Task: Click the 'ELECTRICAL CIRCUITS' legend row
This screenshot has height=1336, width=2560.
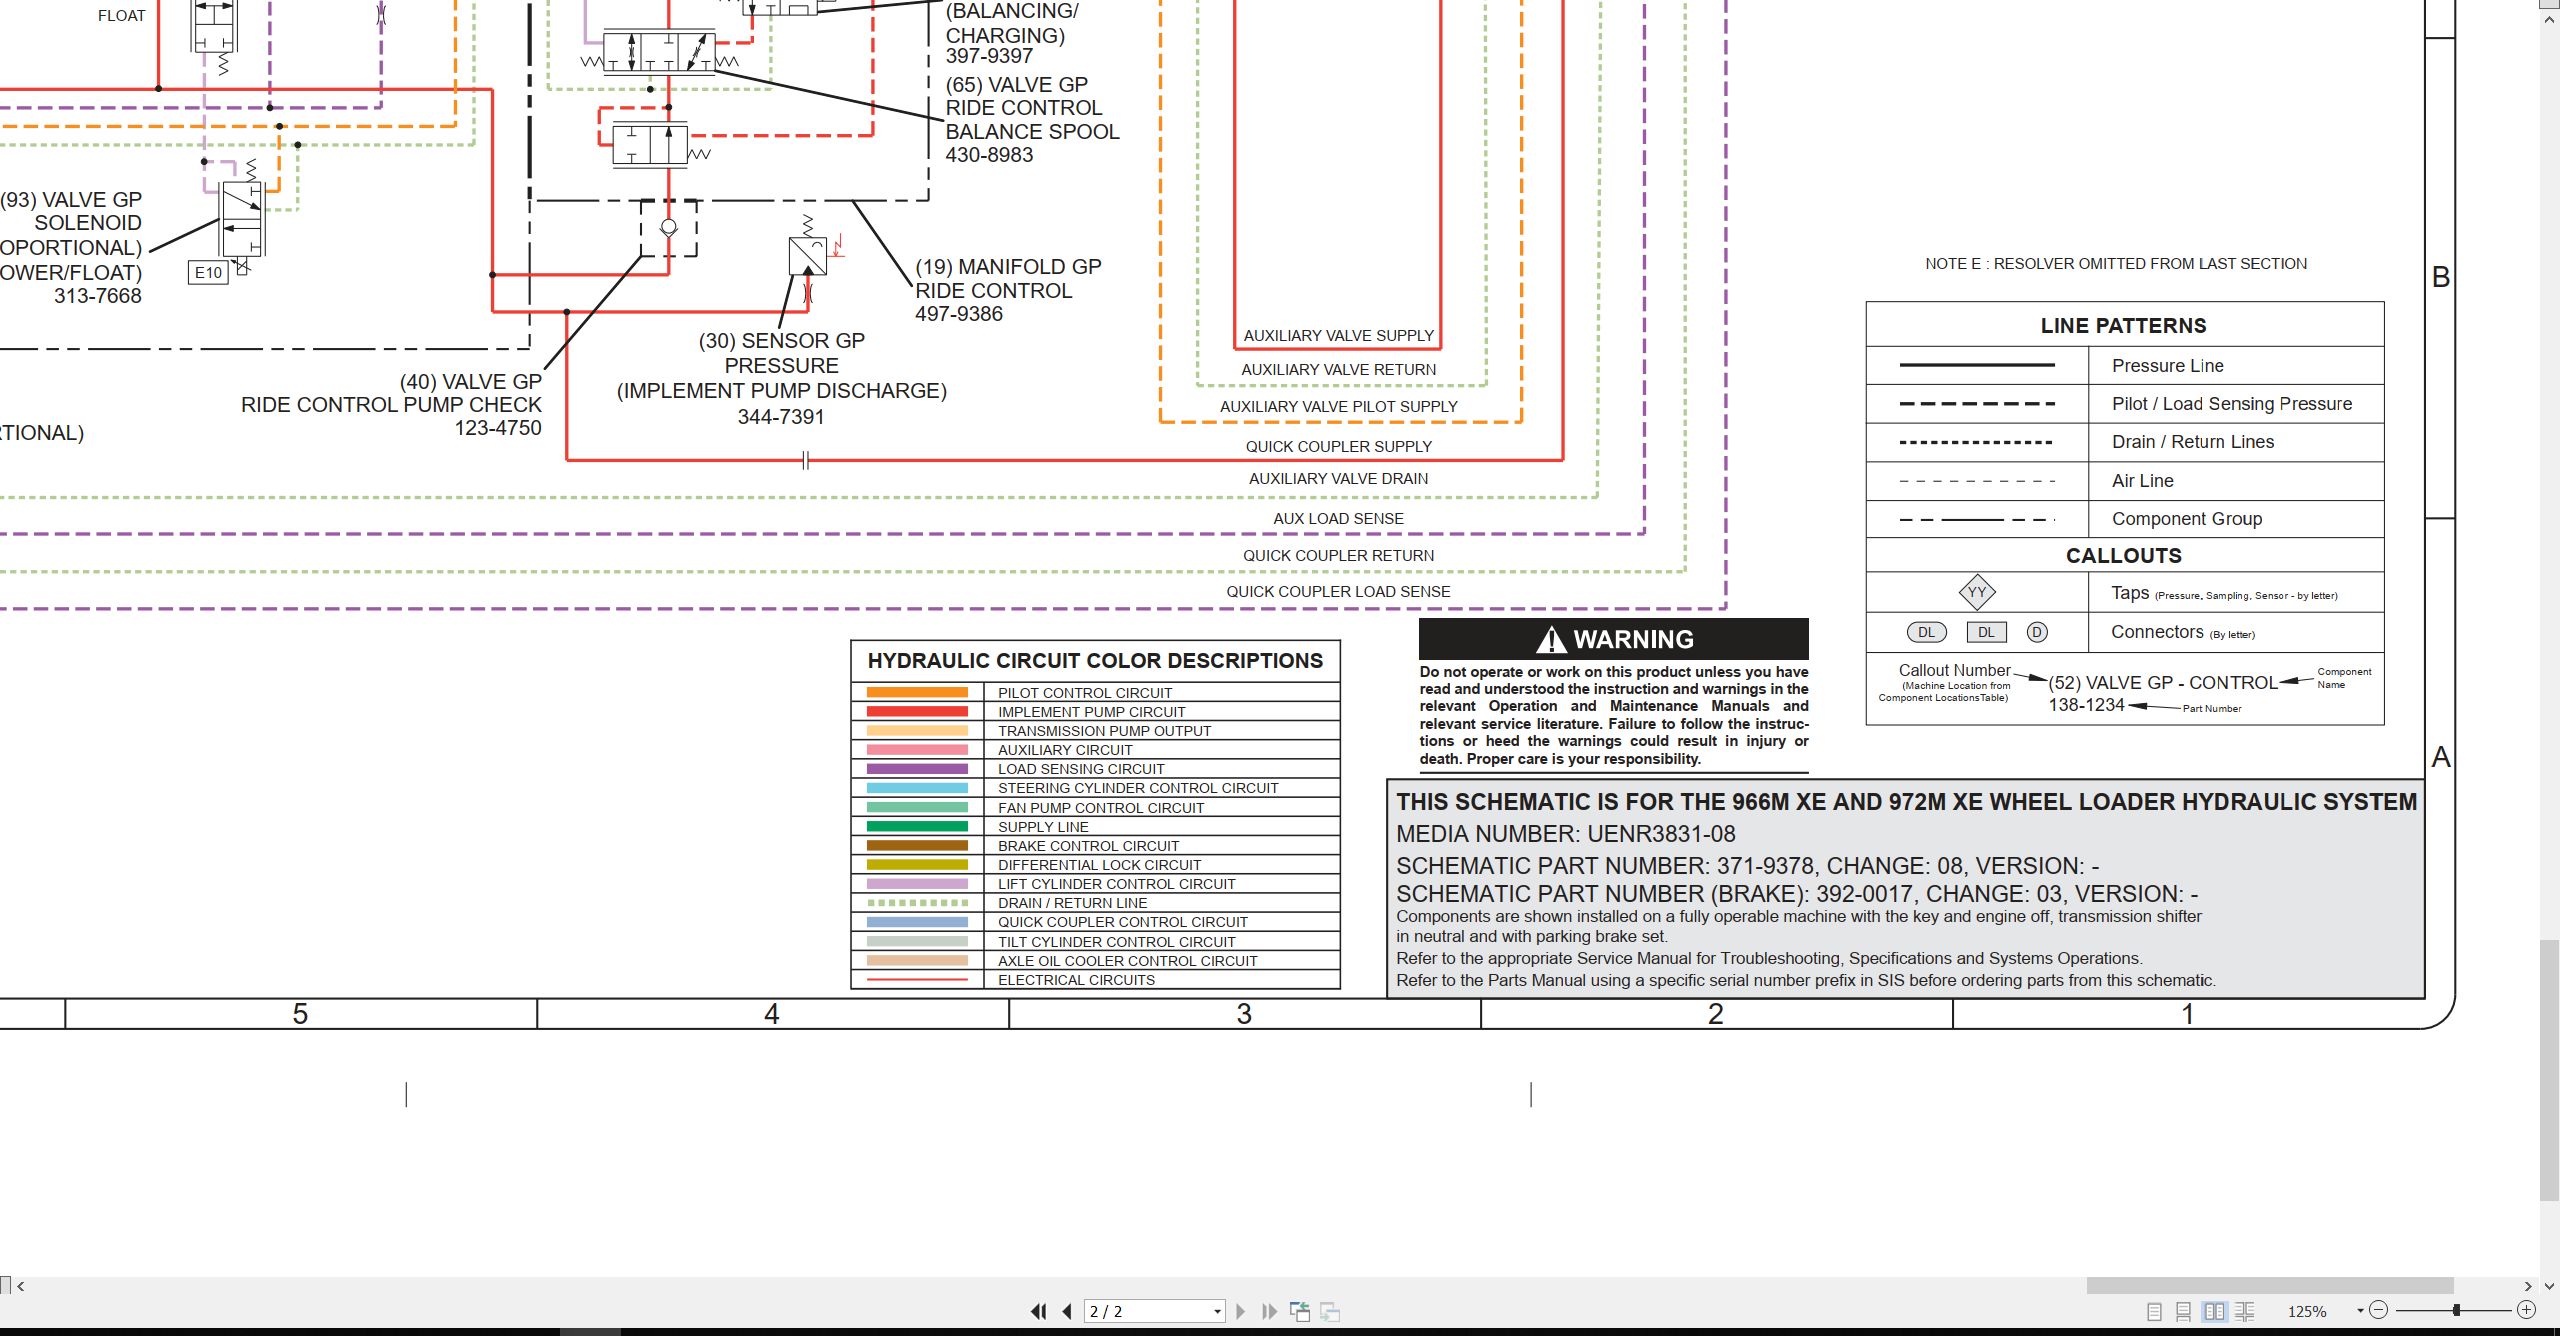Action: pos(1095,980)
